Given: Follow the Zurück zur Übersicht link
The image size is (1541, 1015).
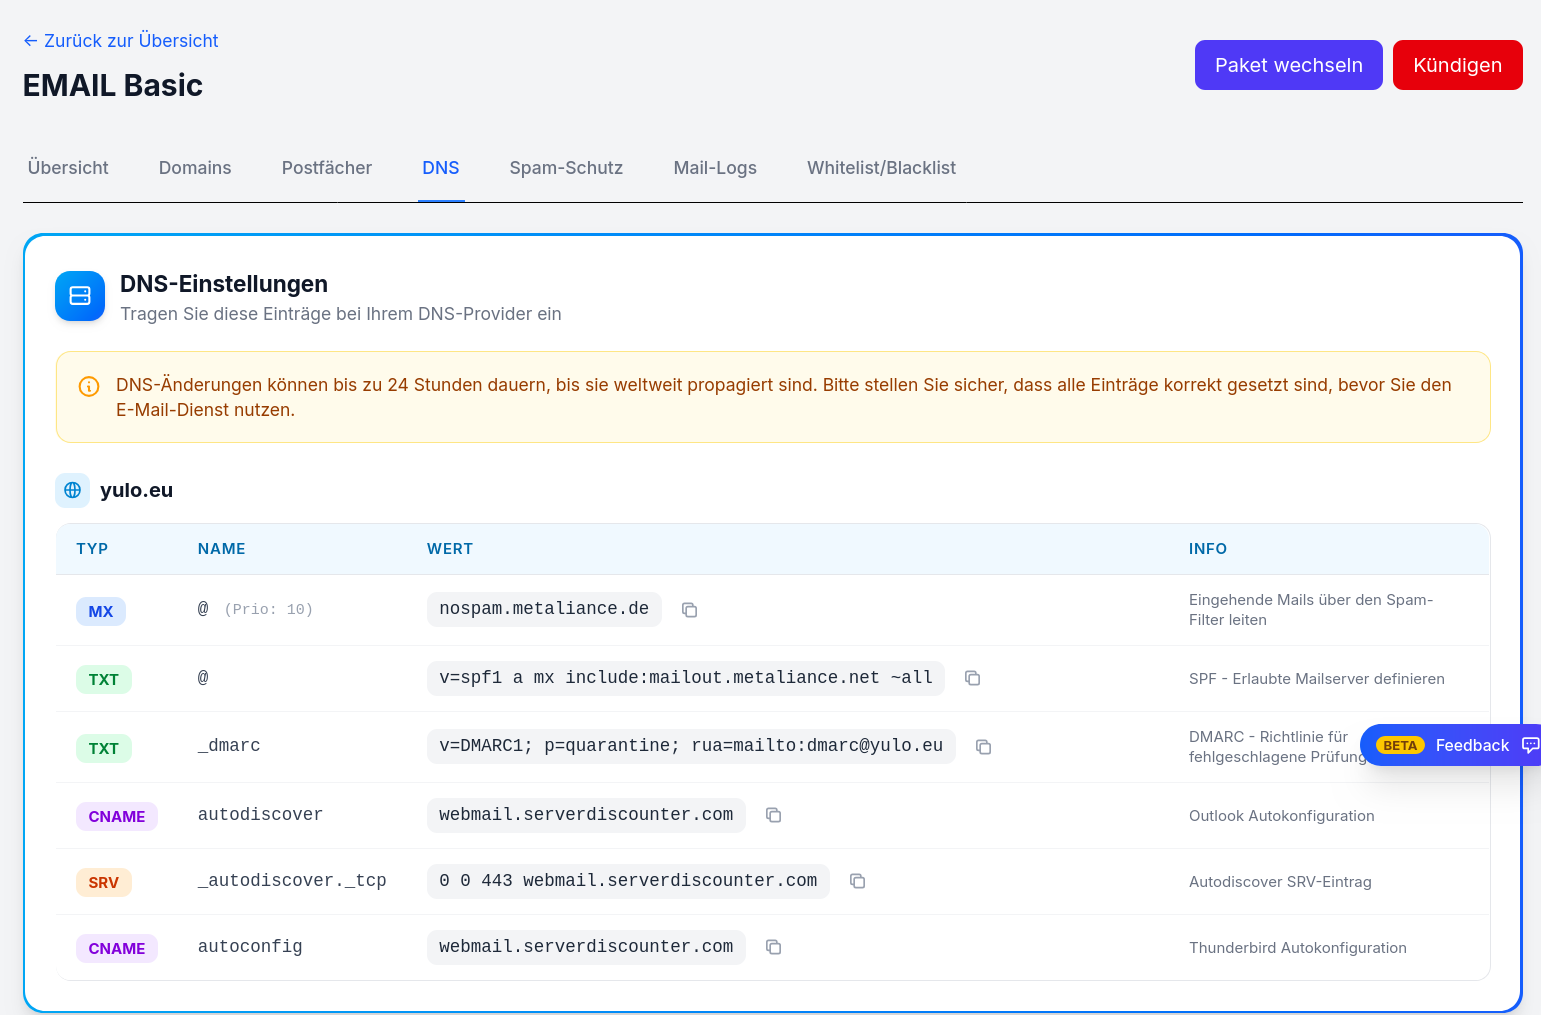Looking at the screenshot, I should pyautogui.click(x=121, y=41).
